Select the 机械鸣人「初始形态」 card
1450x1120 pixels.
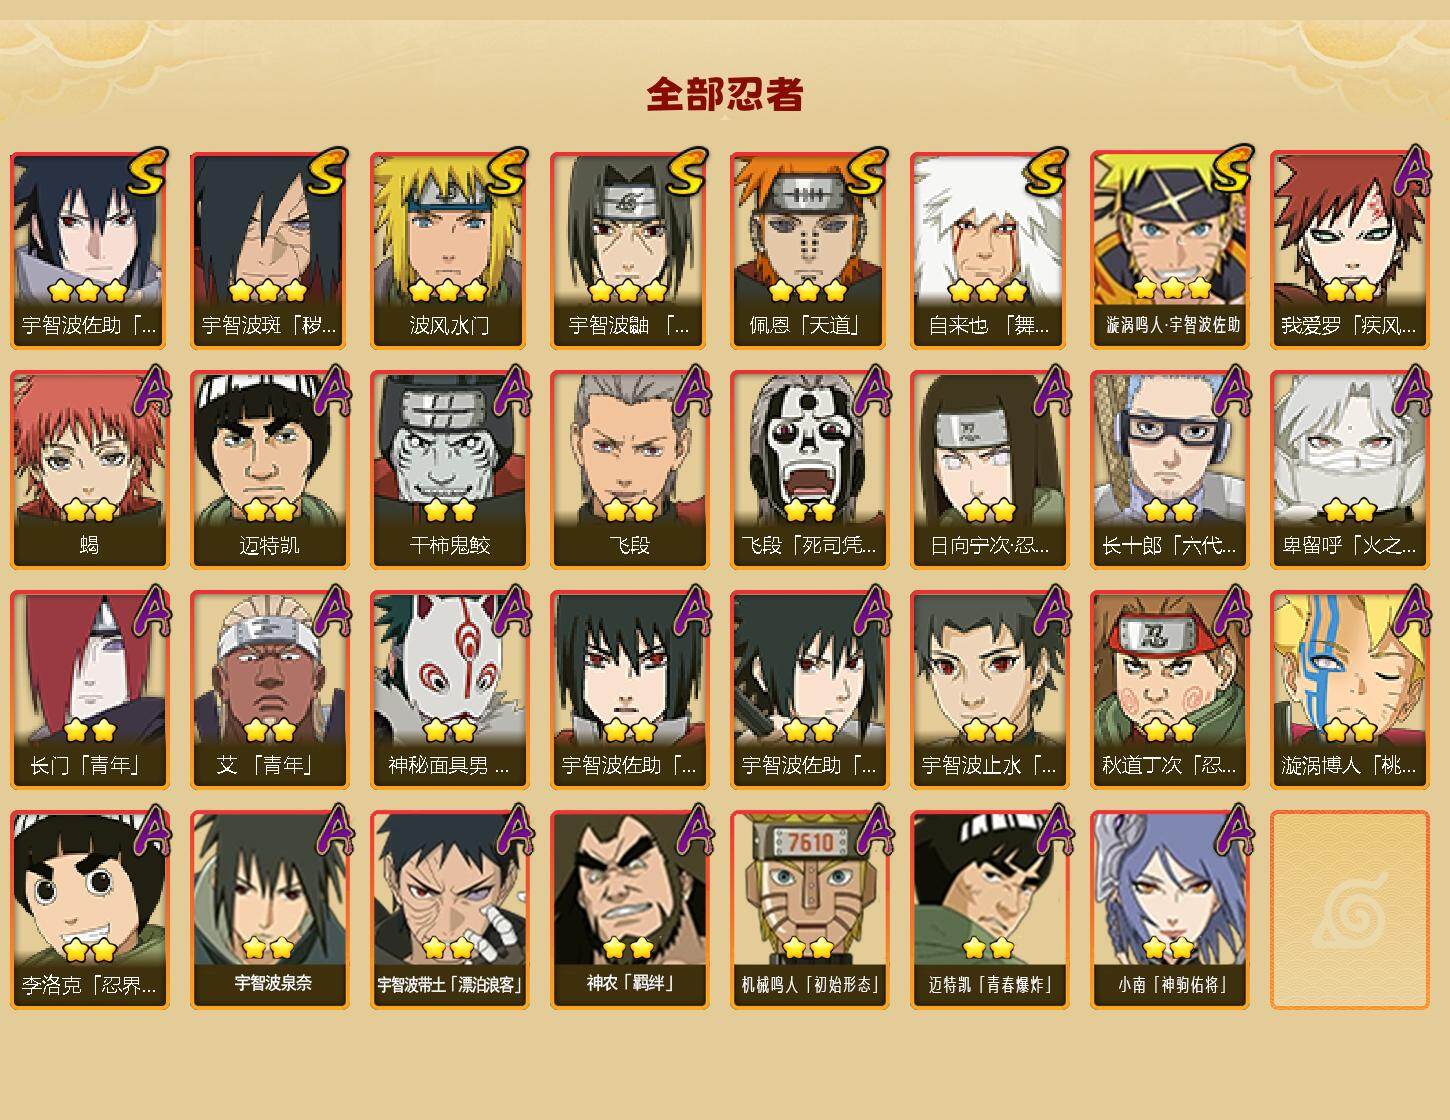(x=809, y=910)
